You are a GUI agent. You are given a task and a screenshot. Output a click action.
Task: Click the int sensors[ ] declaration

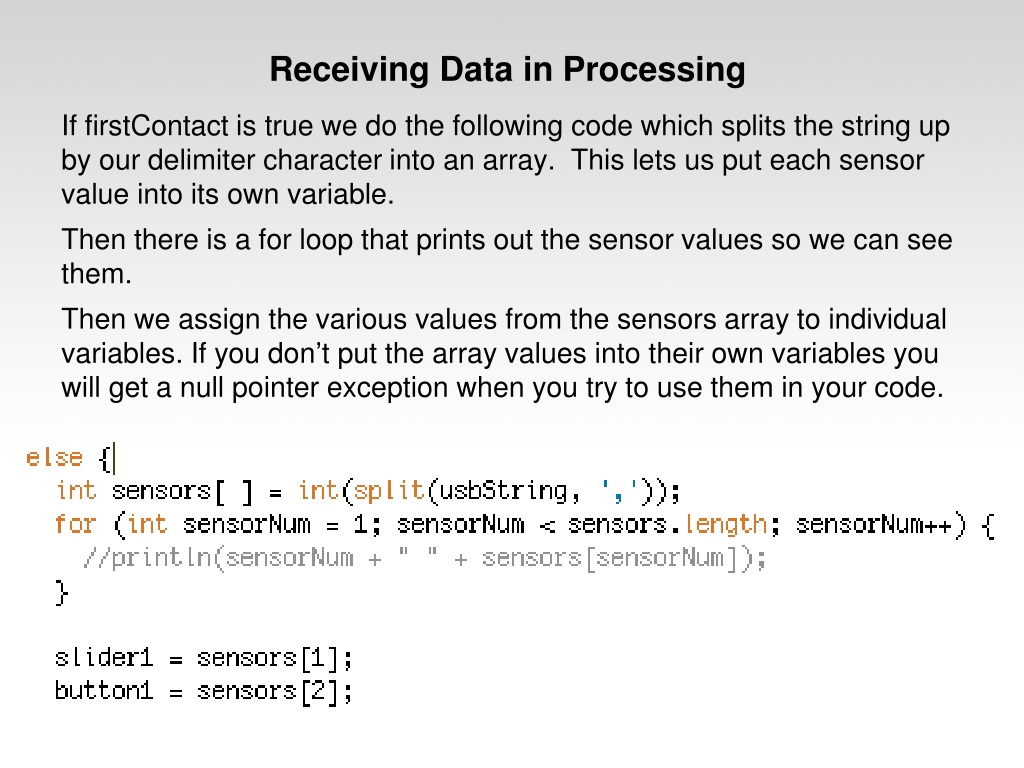pos(154,491)
